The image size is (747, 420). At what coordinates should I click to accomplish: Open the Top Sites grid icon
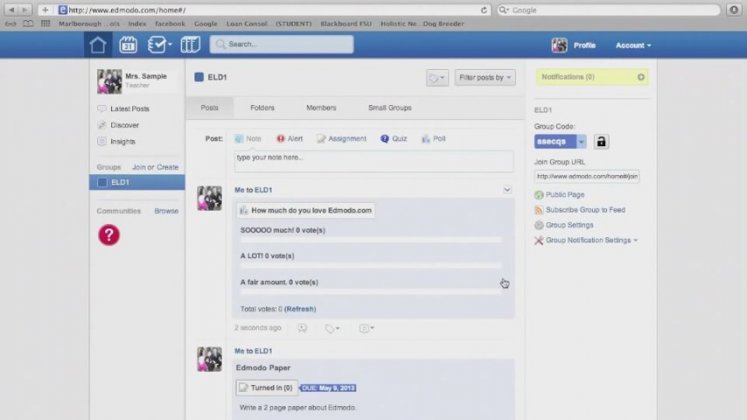45,23
